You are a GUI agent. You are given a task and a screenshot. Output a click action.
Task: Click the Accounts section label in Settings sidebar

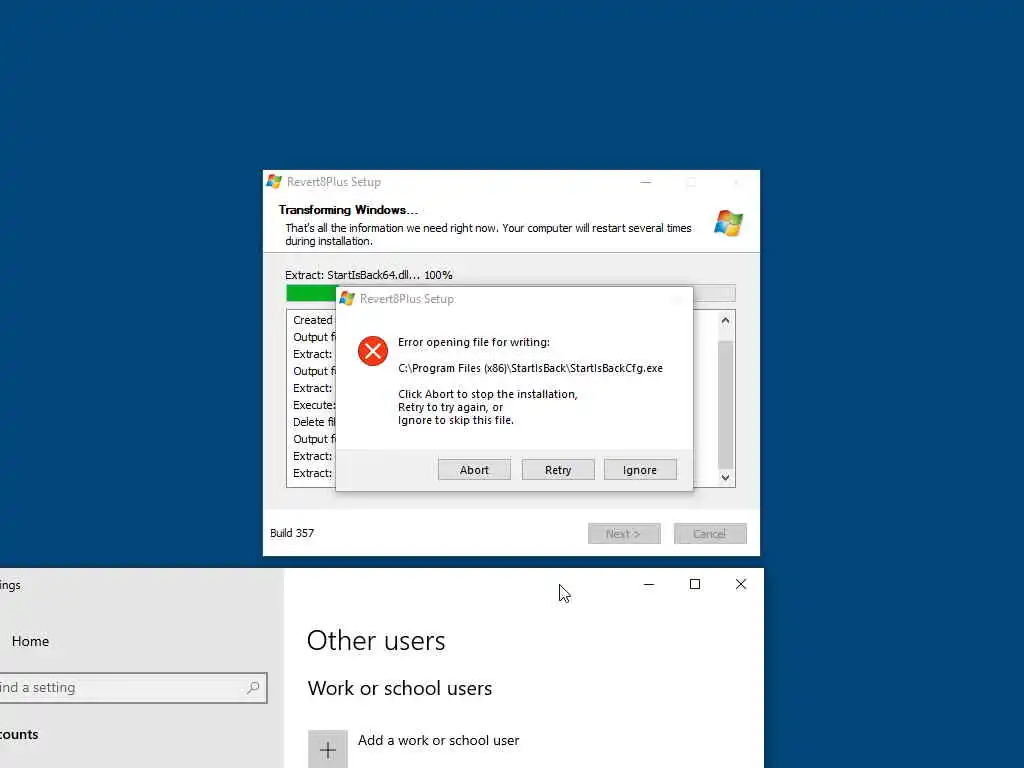(19, 735)
